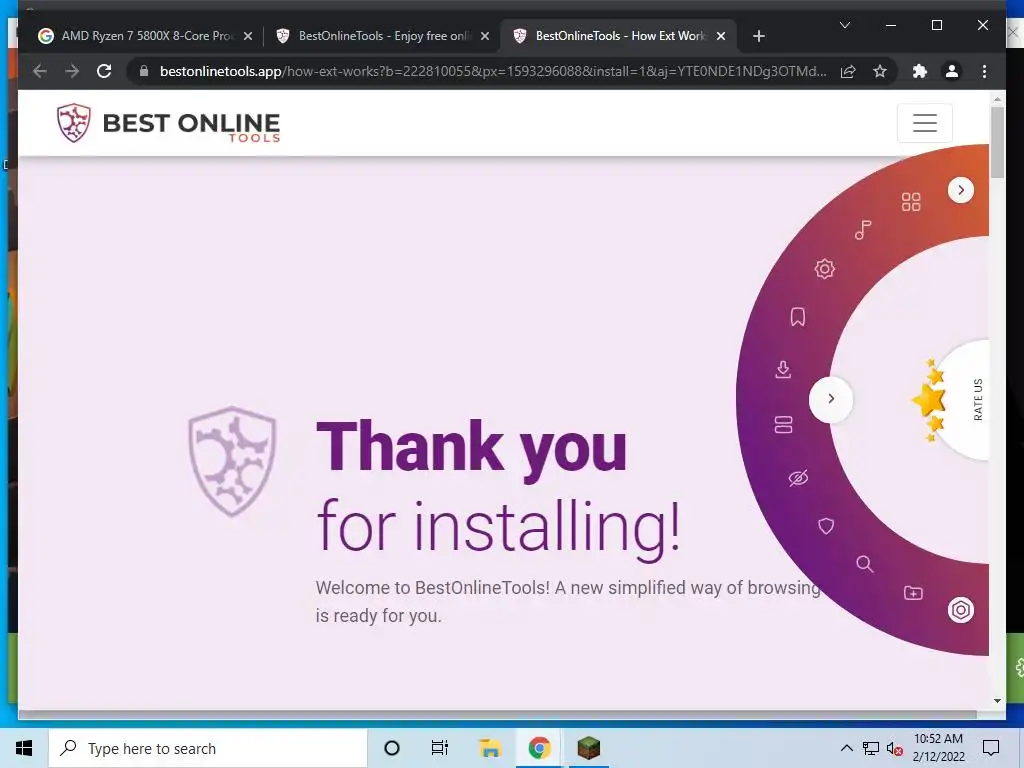Viewport: 1024px width, 768px height.
Task: Toggle the crossed-out eye icon on the wheel
Action: [x=798, y=478]
